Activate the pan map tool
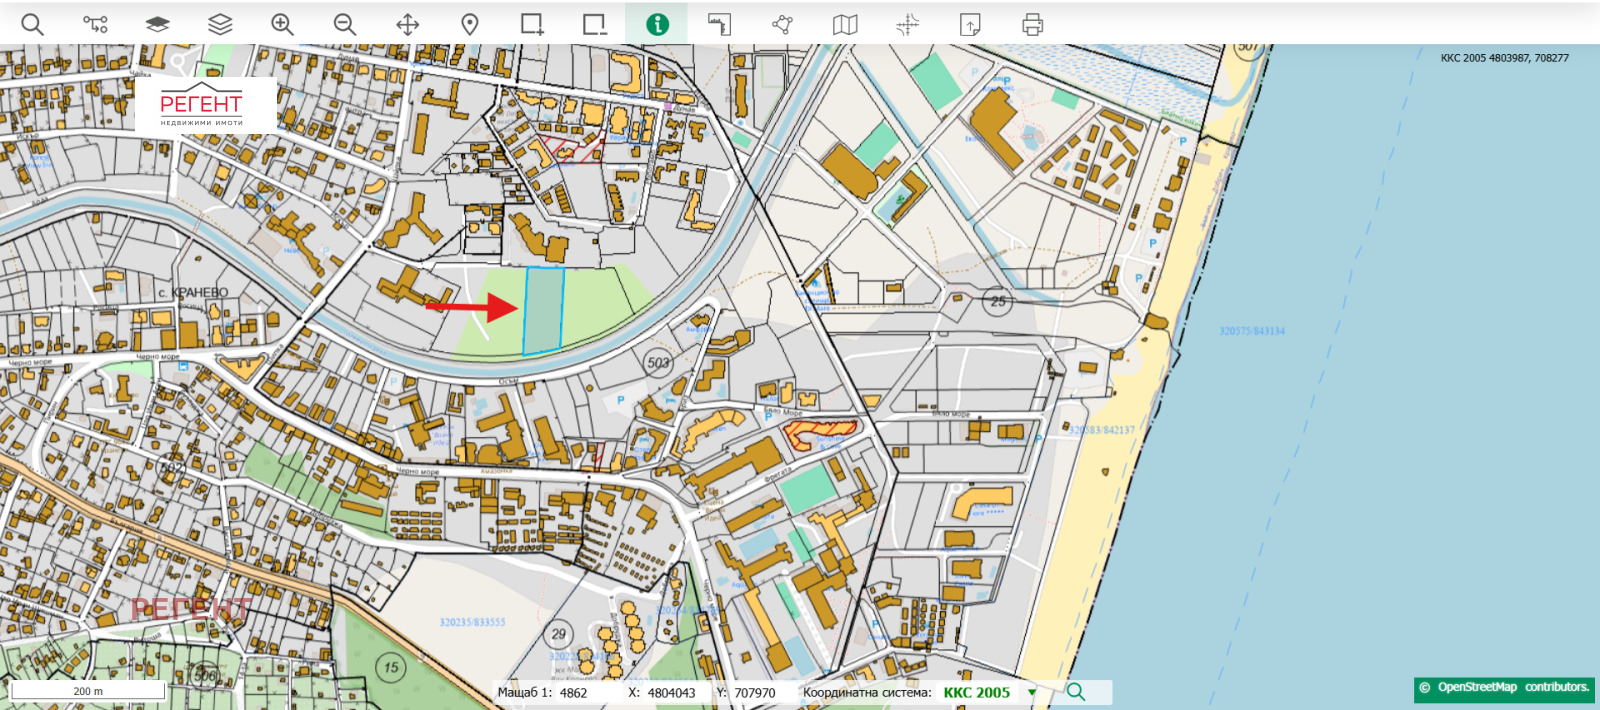The width and height of the screenshot is (1600, 710). (x=407, y=24)
